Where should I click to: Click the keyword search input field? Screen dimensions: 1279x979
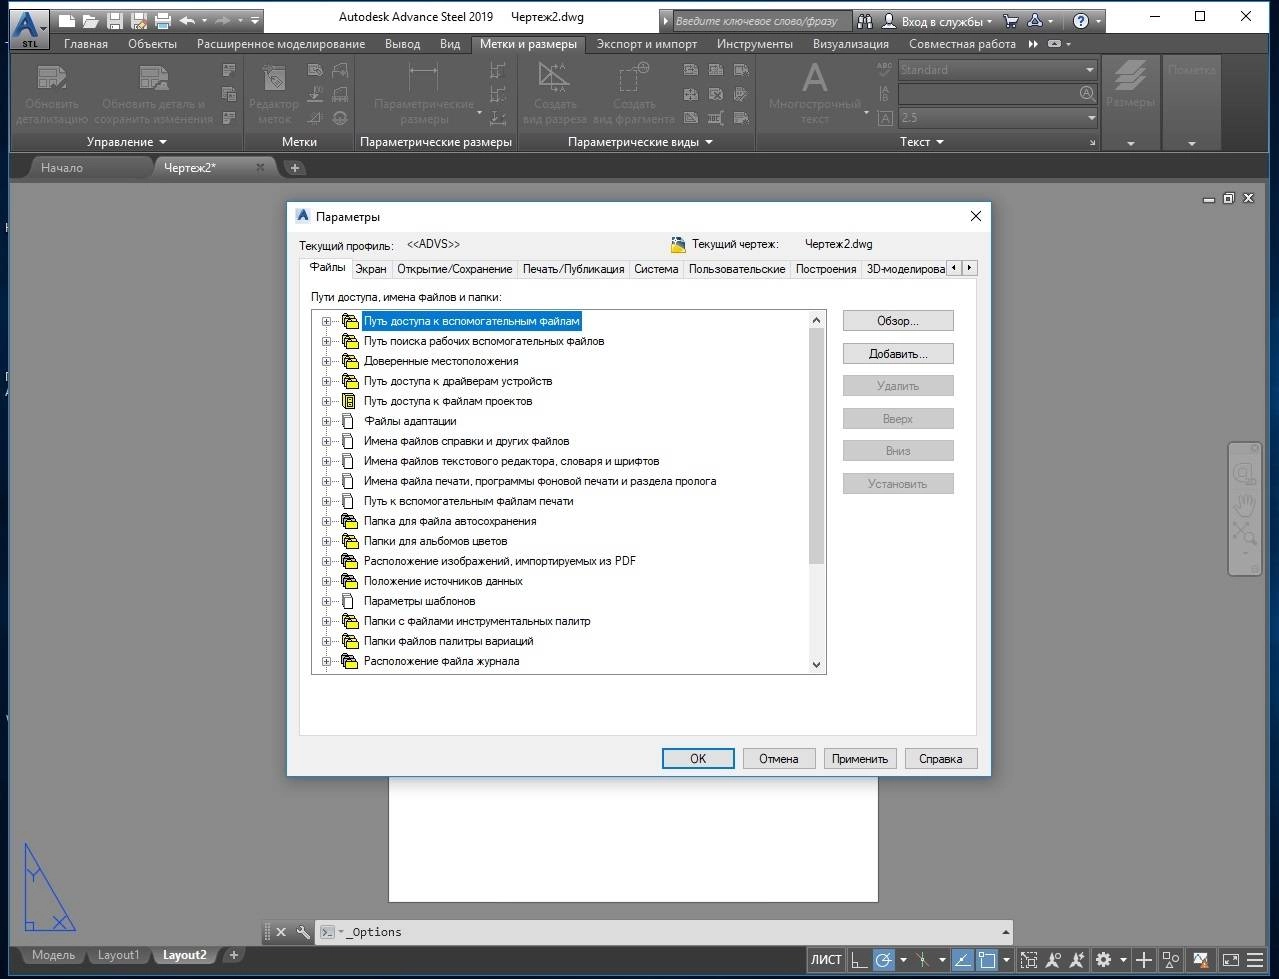click(x=761, y=21)
